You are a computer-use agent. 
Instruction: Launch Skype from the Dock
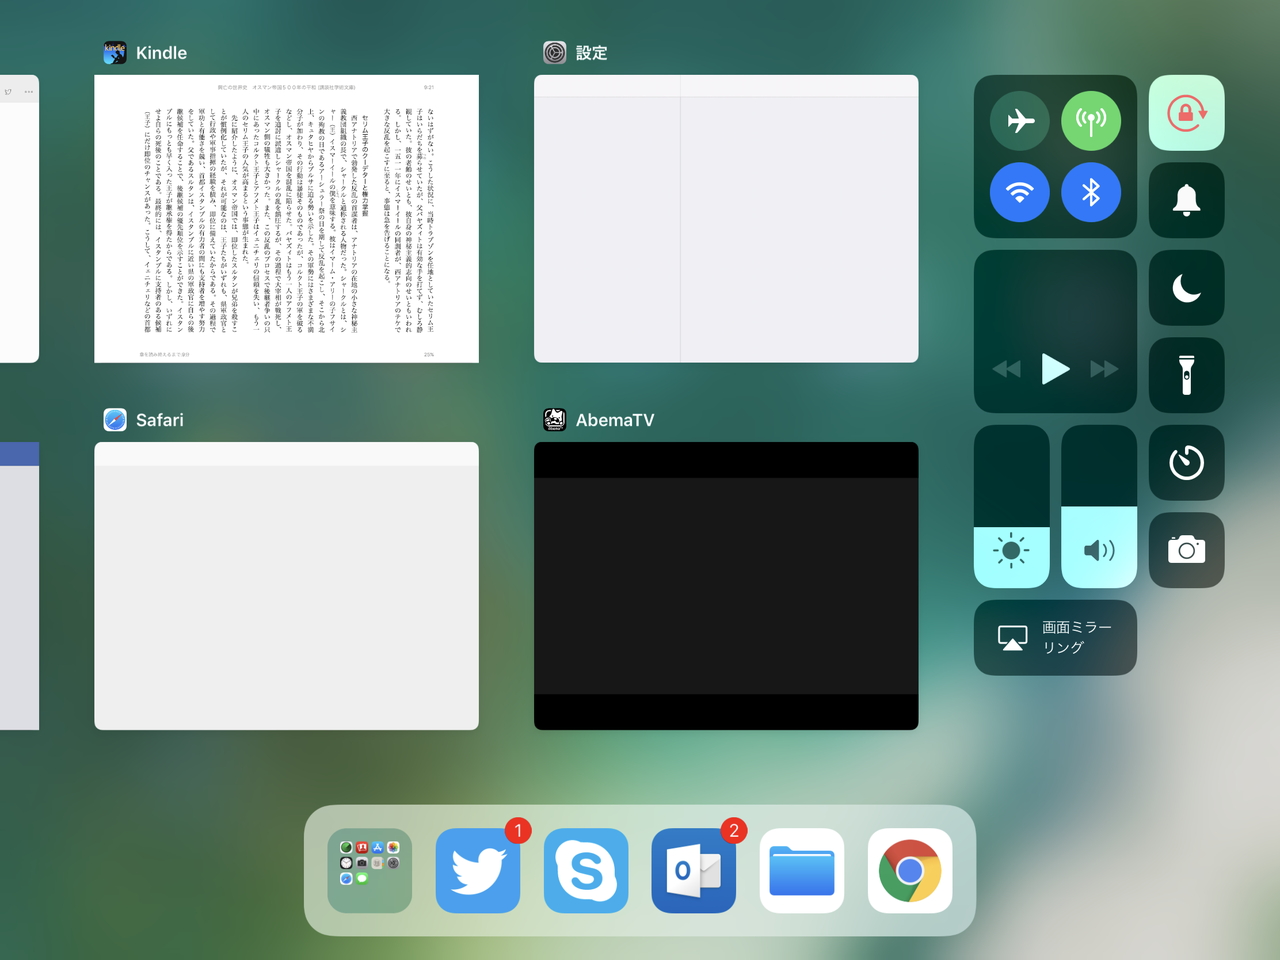[x=586, y=871]
